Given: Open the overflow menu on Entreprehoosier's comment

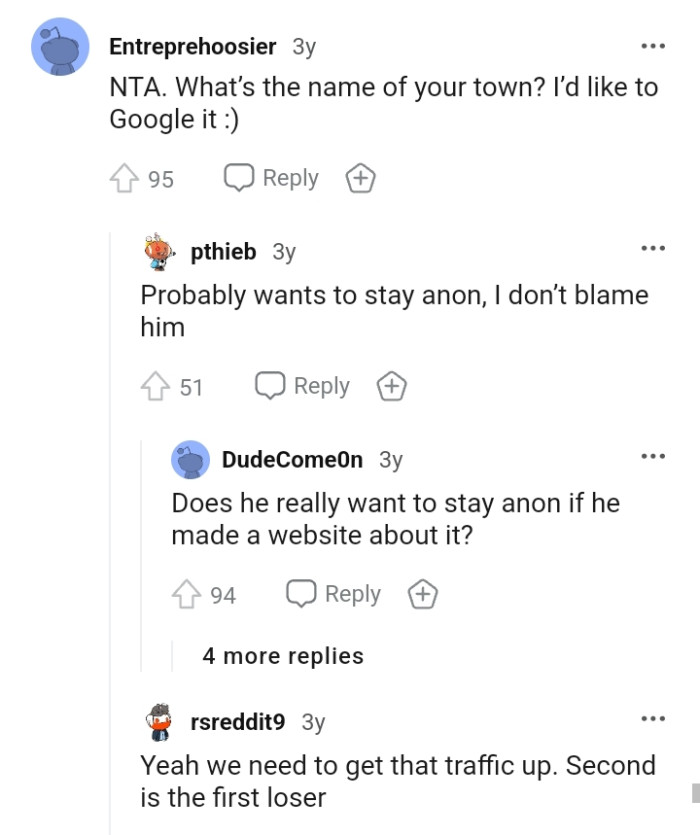Looking at the screenshot, I should pyautogui.click(x=651, y=45).
